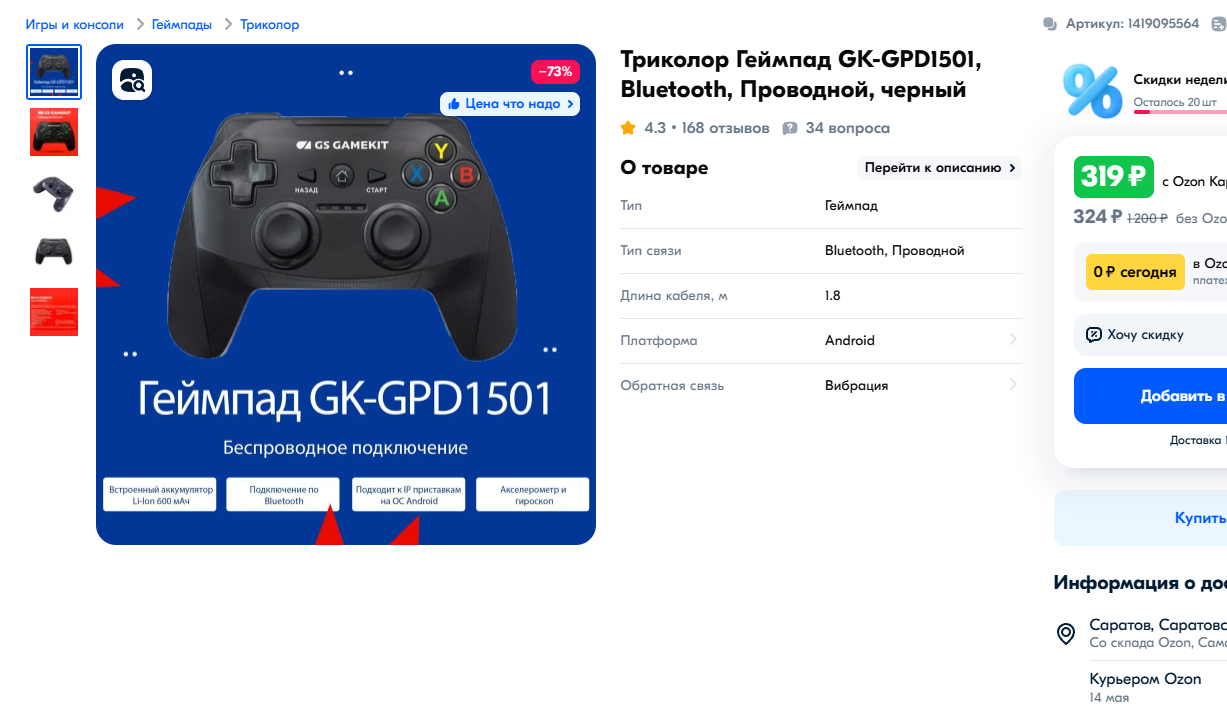Click the article number copy icon
This screenshot has width=1227, height=711.
[1050, 24]
